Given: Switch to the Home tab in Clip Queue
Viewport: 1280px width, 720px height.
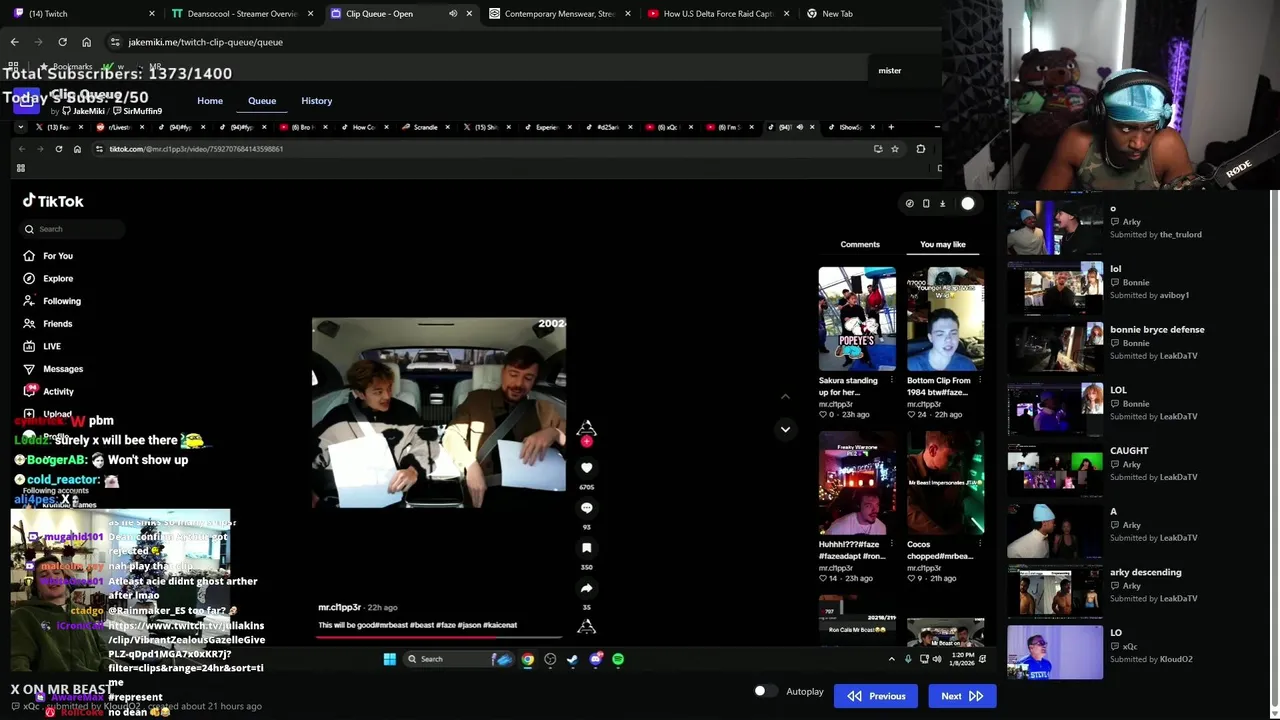Looking at the screenshot, I should pos(210,101).
